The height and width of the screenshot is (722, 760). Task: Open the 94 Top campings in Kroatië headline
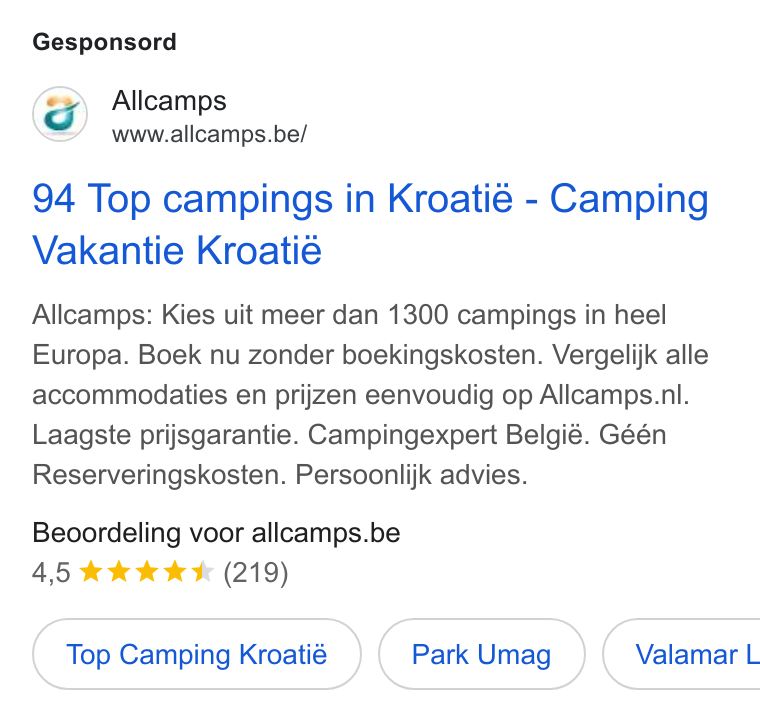pos(370,224)
